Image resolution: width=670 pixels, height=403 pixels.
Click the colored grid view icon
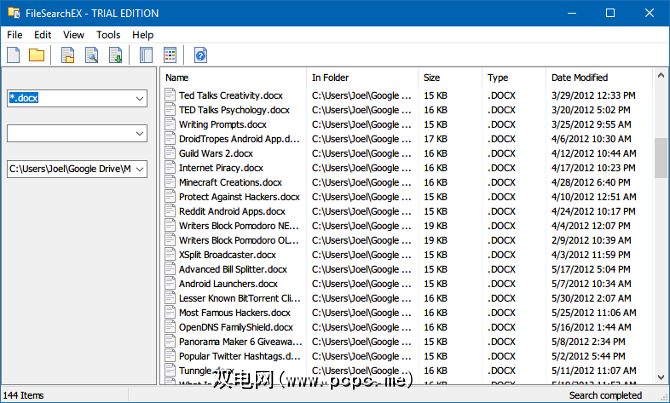[170, 55]
